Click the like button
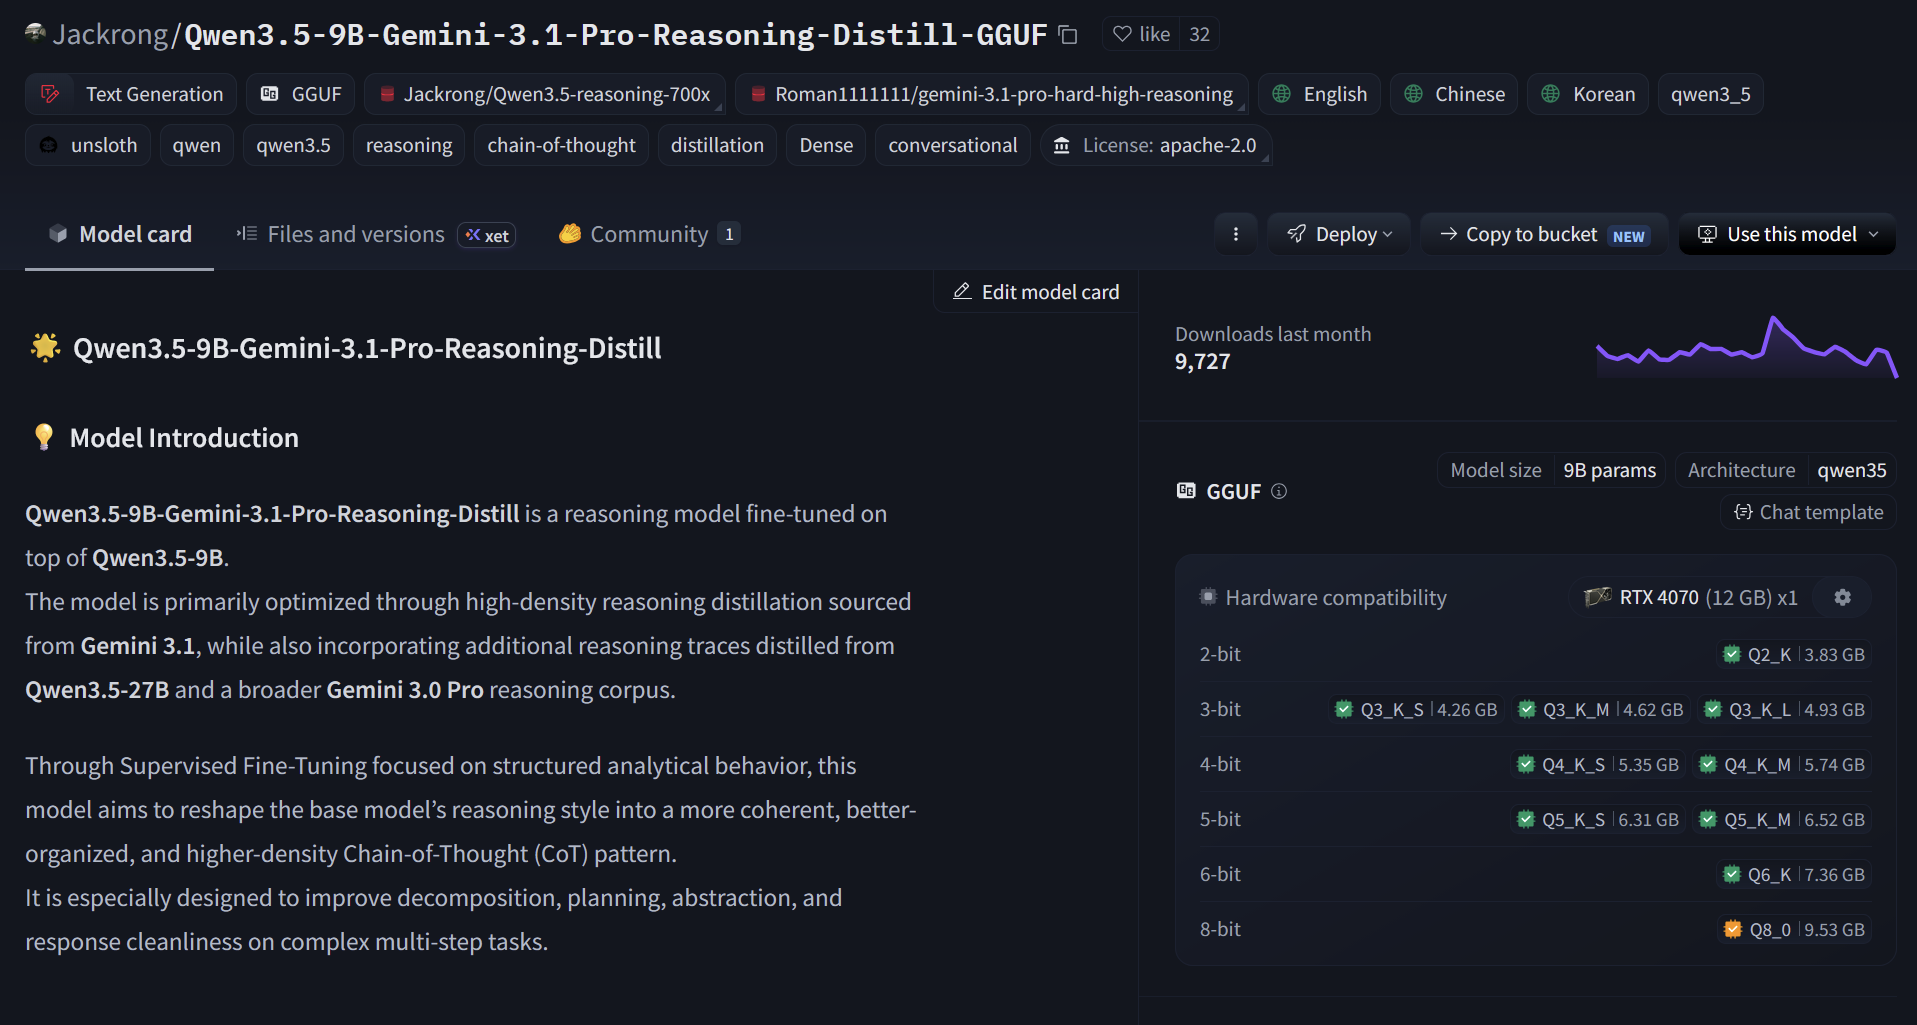This screenshot has height=1025, width=1917. (x=1141, y=34)
